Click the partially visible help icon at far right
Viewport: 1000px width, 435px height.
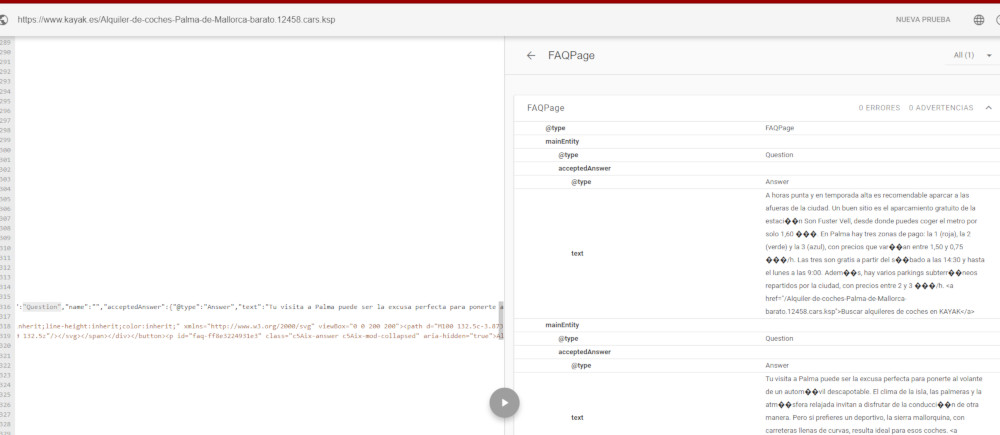[997, 19]
